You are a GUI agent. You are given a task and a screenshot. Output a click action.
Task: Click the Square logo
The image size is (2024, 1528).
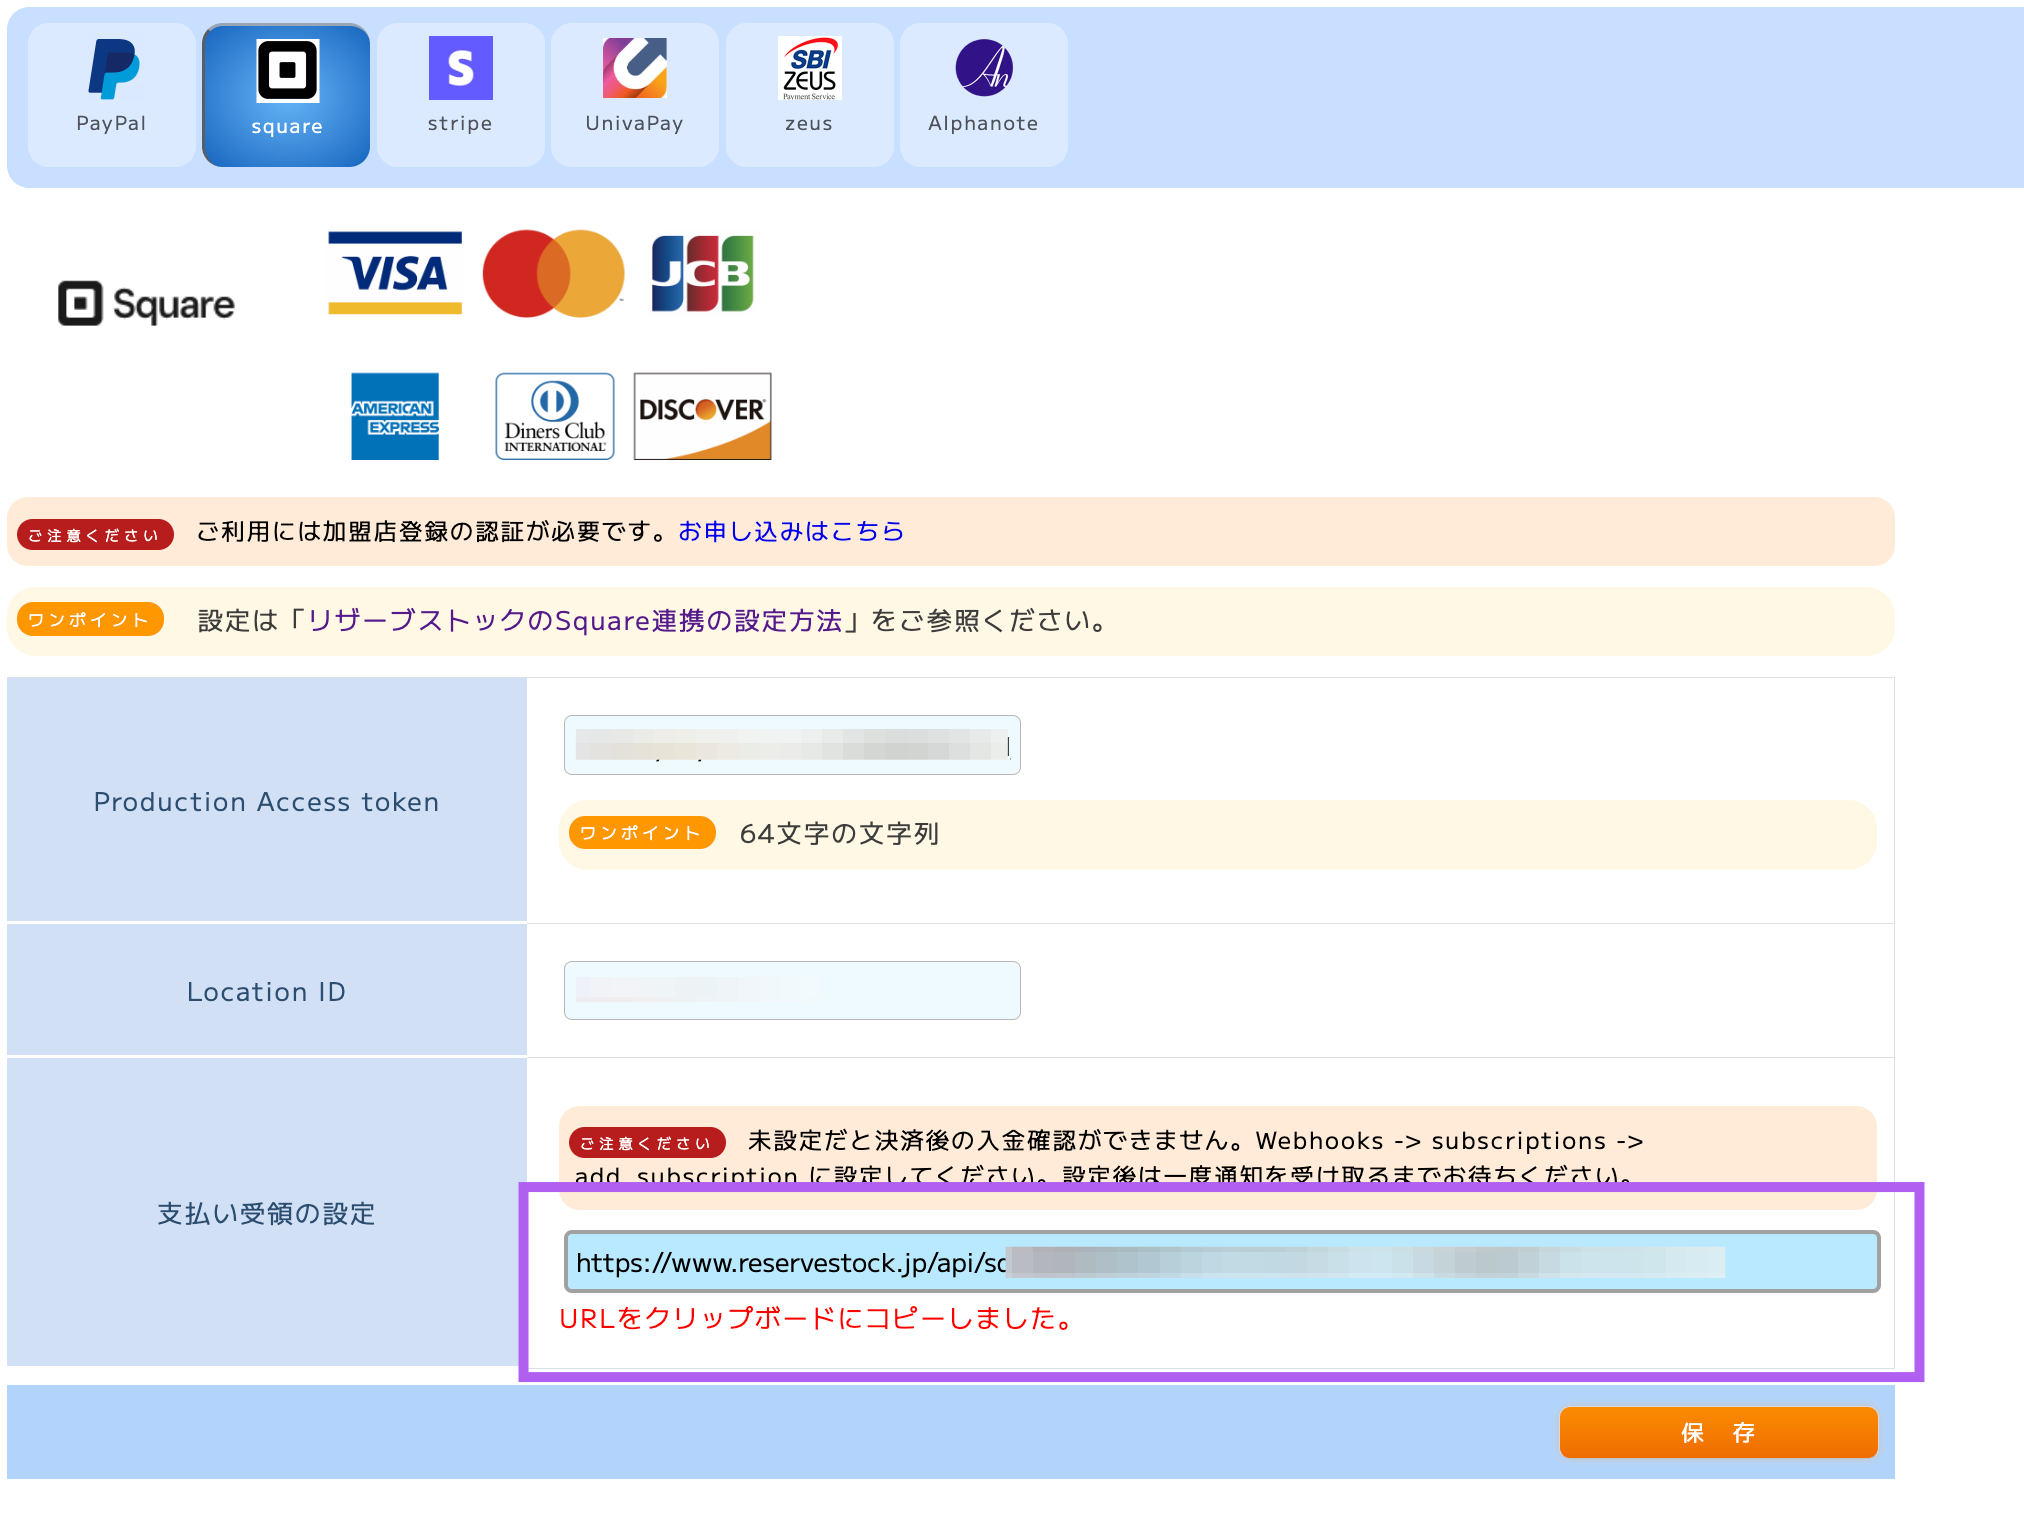pyautogui.click(x=146, y=304)
